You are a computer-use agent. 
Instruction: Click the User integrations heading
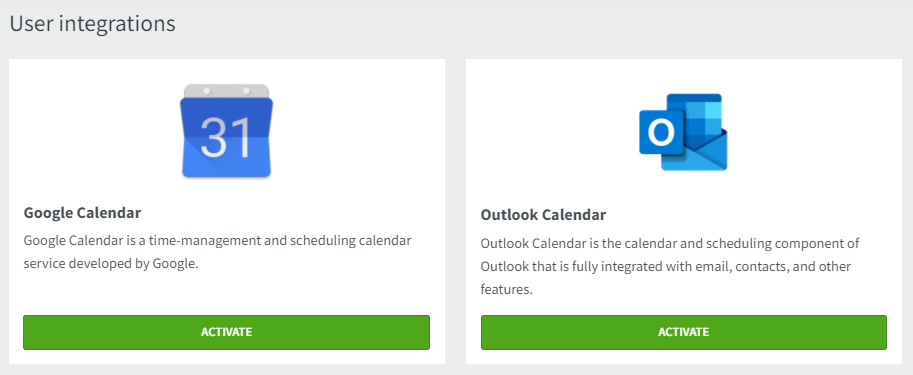93,24
